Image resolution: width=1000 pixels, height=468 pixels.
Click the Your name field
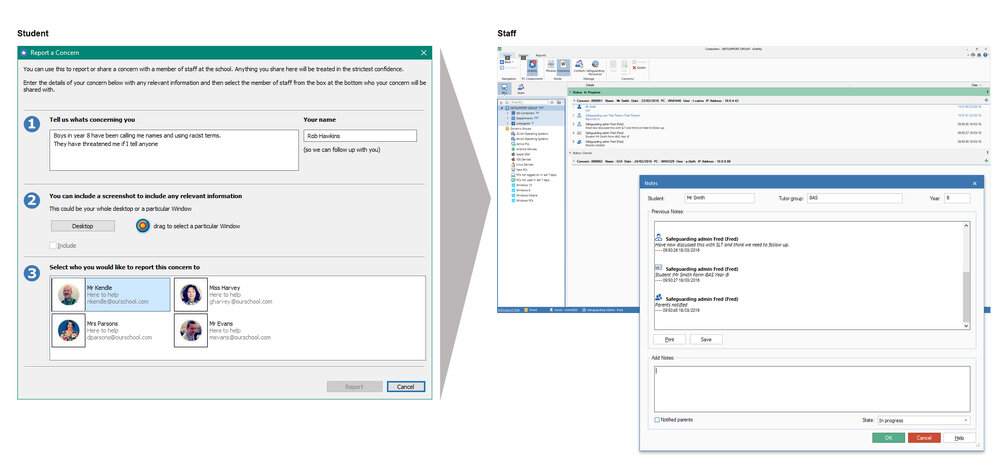pyautogui.click(x=360, y=136)
